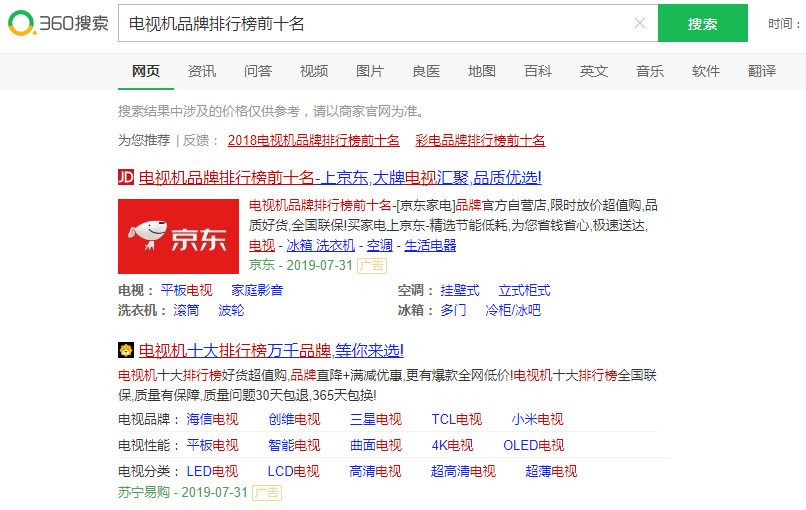The image size is (806, 510).
Task: Open the 立式柜式 link
Action: point(524,290)
